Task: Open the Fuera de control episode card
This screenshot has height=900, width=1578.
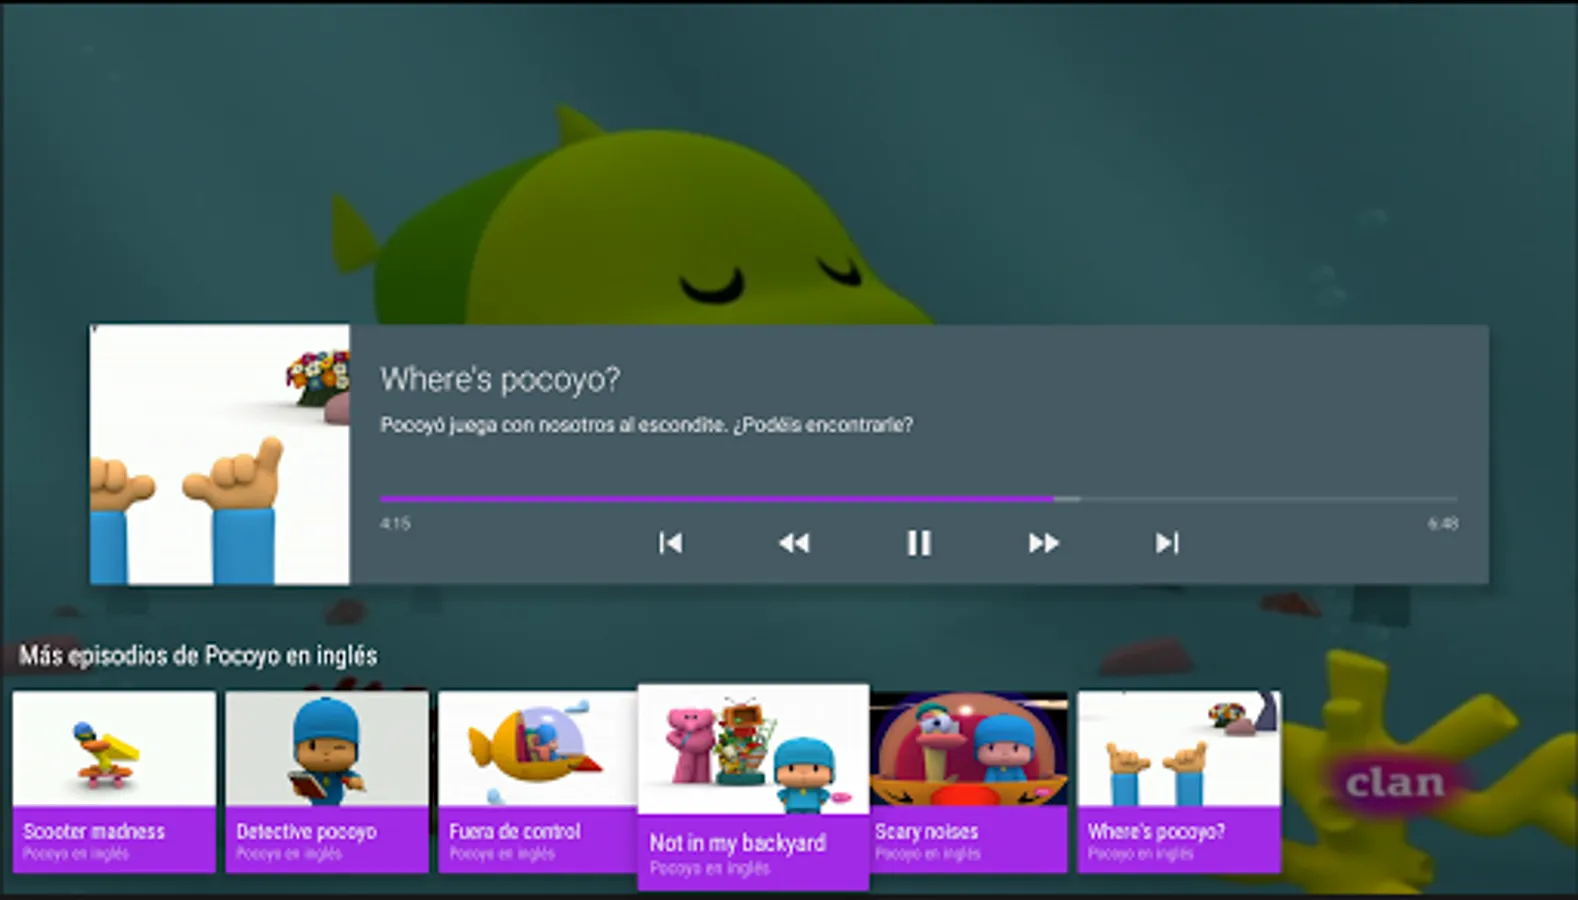Action: coord(538,782)
